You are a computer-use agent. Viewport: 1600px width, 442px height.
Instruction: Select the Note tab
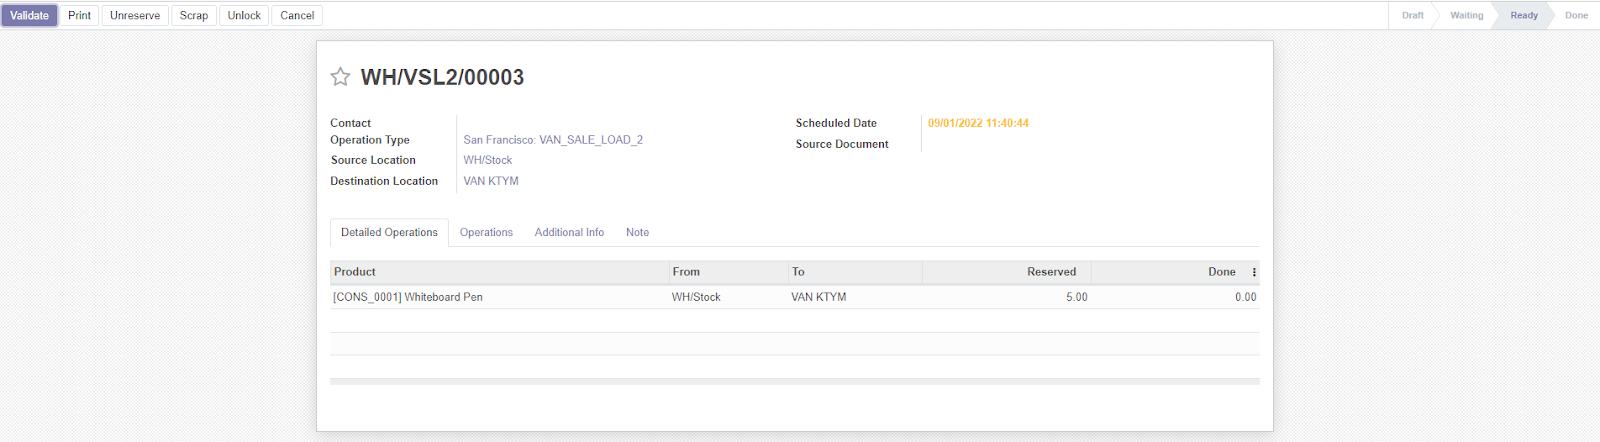(637, 232)
